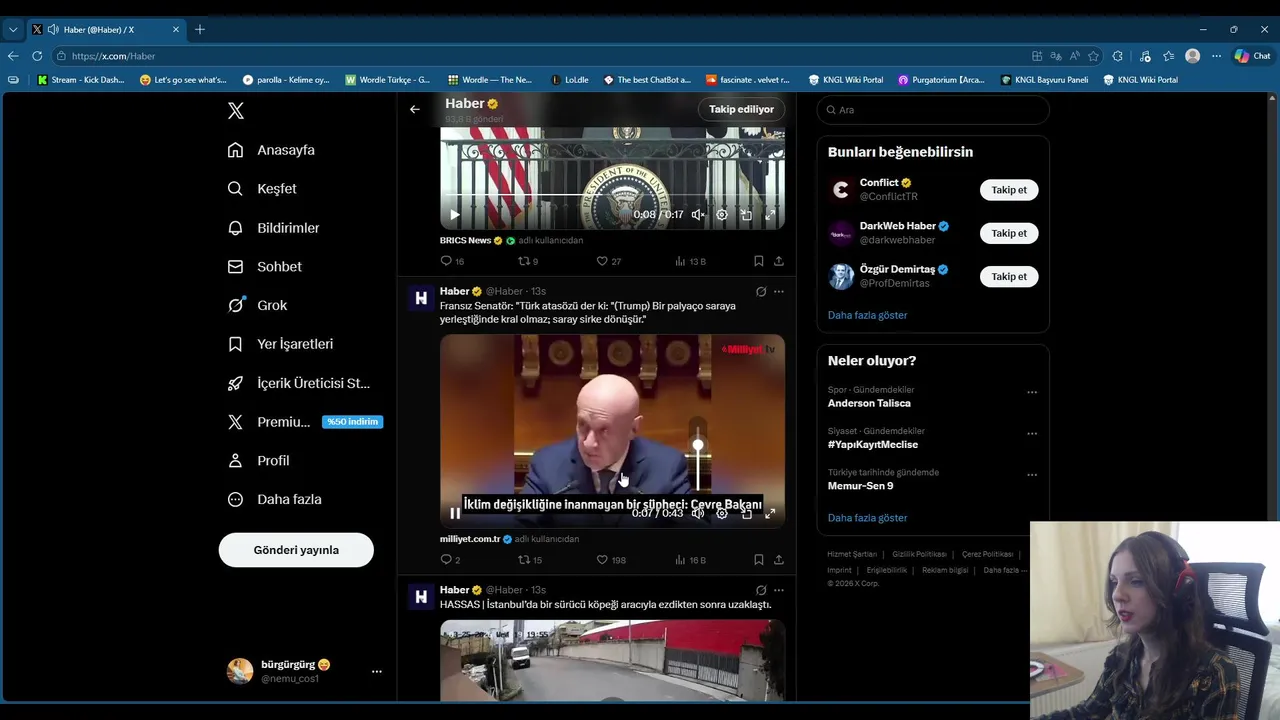This screenshot has width=1280, height=720.
Task: Open Bildirimler notifications
Action: [273, 228]
